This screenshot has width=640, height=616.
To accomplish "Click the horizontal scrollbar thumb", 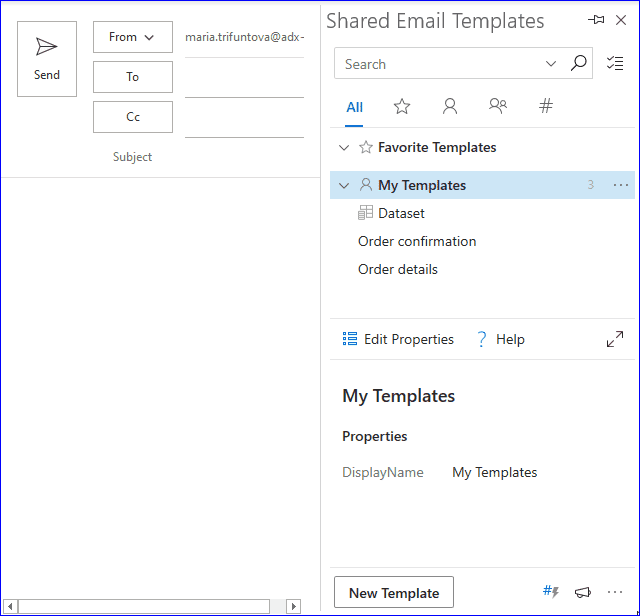I will pyautogui.click(x=144, y=606).
